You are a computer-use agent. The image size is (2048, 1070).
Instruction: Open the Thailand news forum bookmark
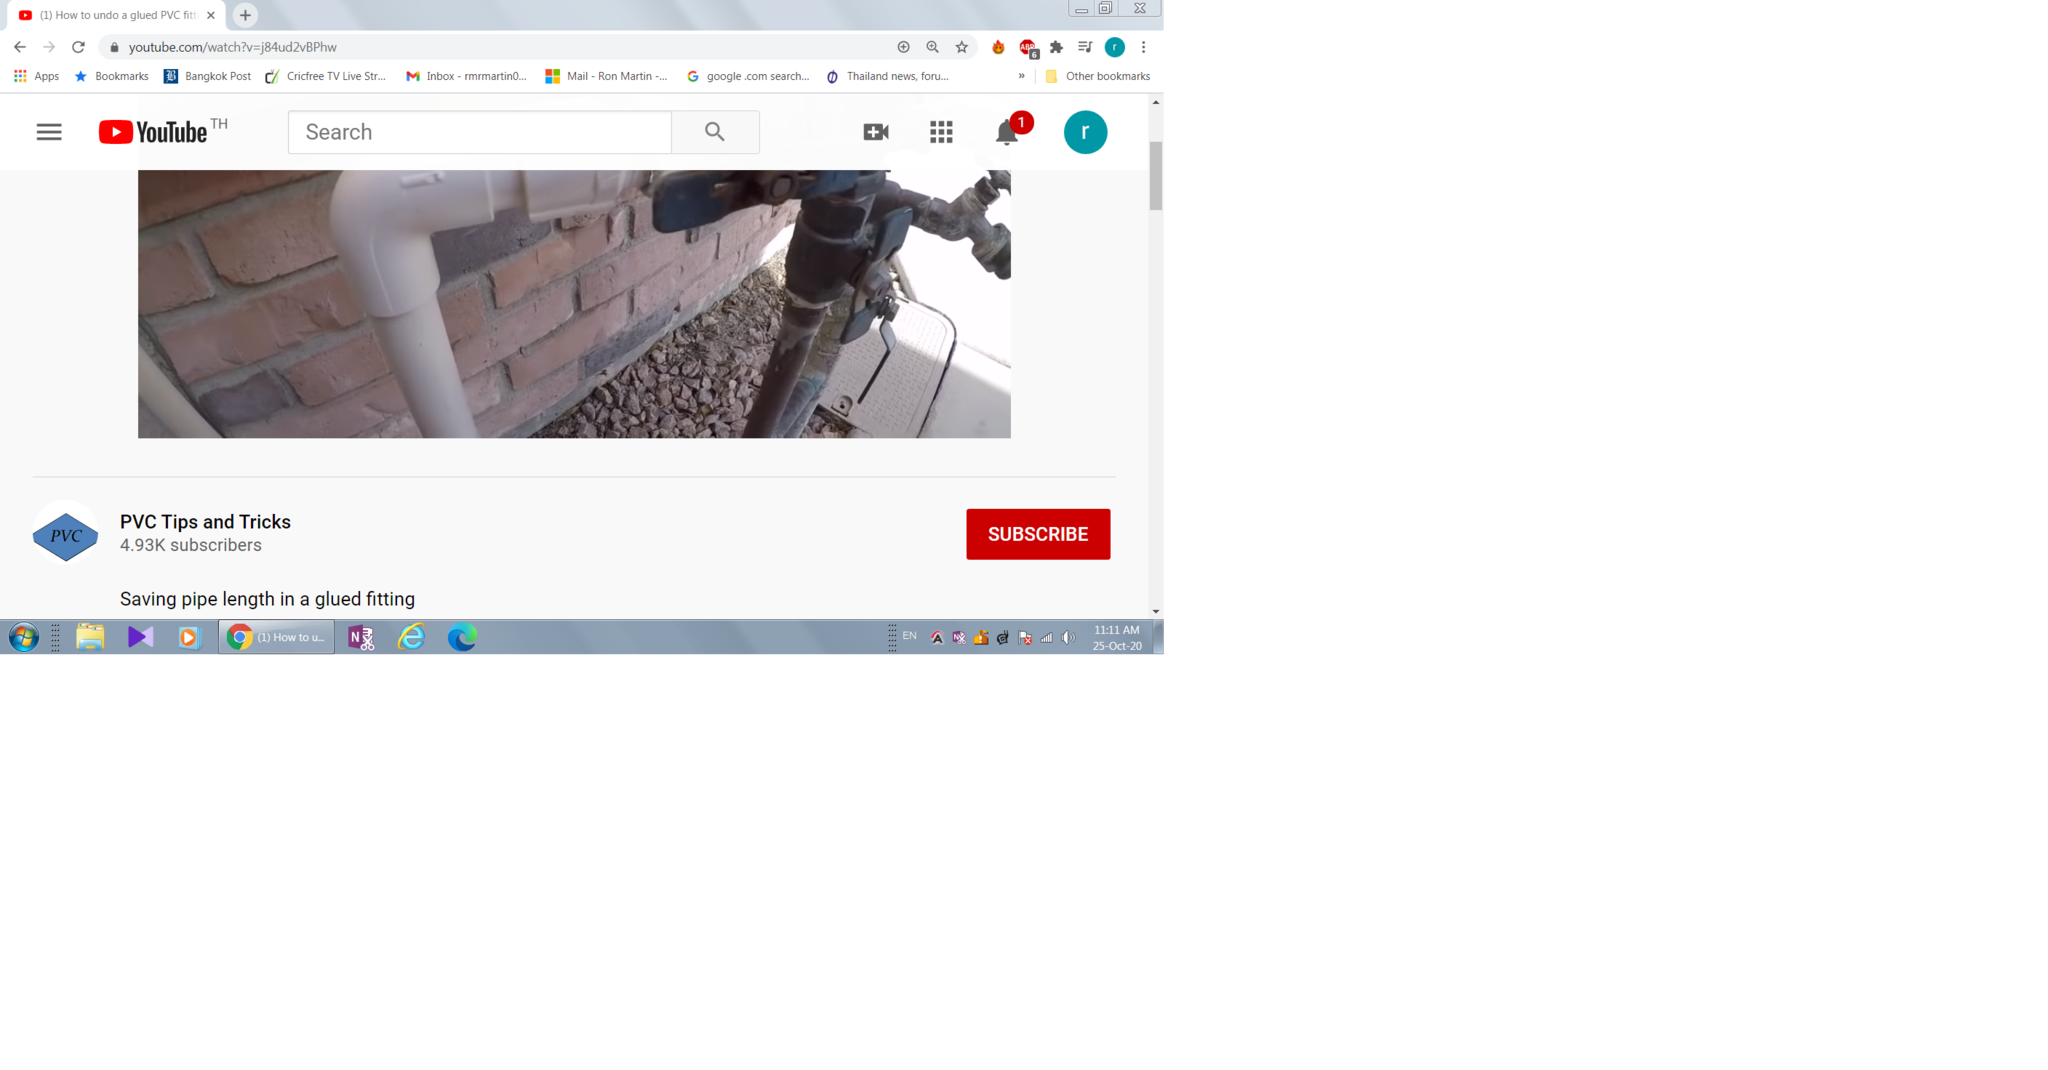tap(887, 76)
